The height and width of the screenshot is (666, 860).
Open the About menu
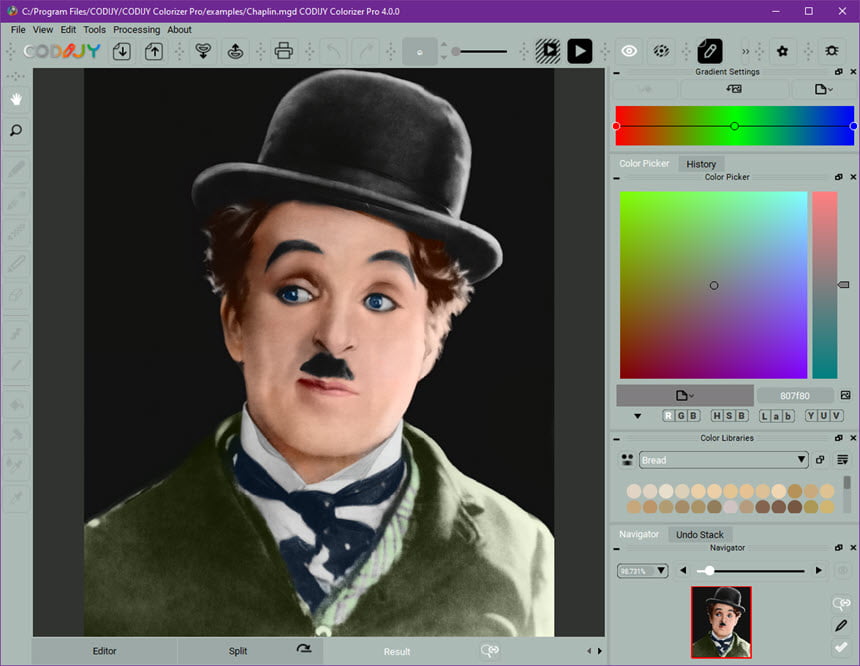(x=179, y=30)
